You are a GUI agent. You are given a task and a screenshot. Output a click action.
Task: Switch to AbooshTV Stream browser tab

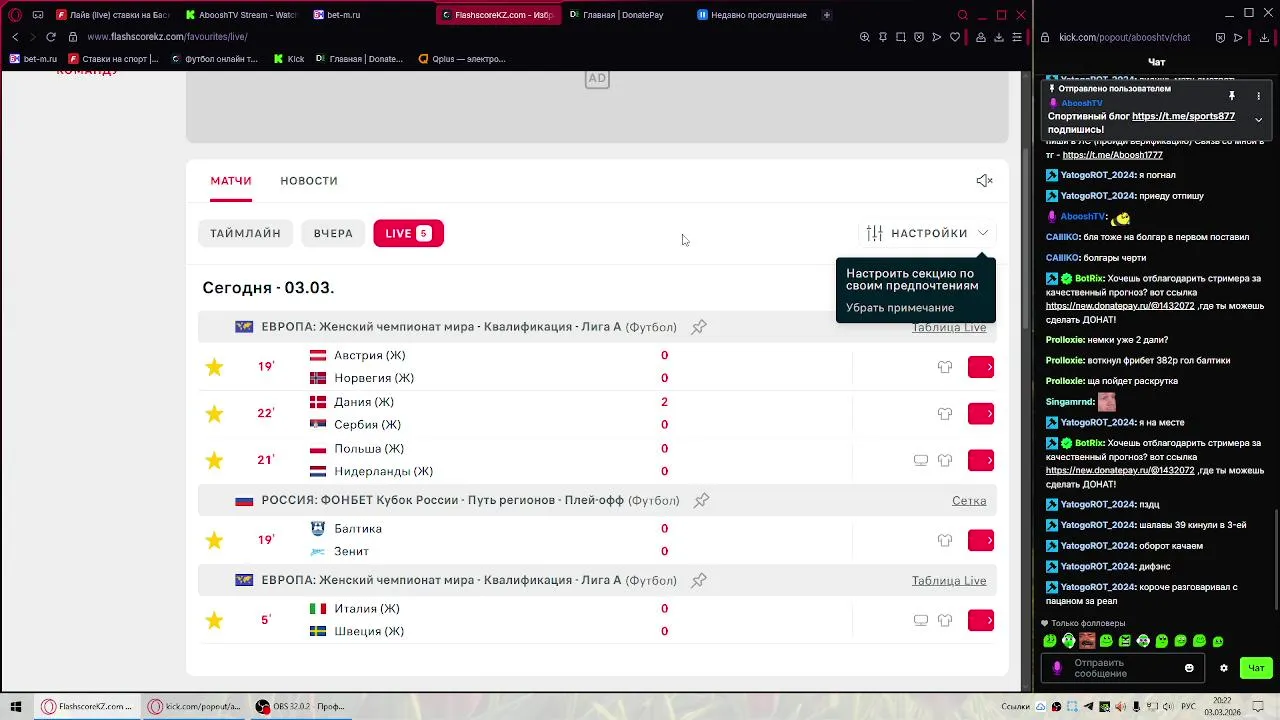pos(242,15)
